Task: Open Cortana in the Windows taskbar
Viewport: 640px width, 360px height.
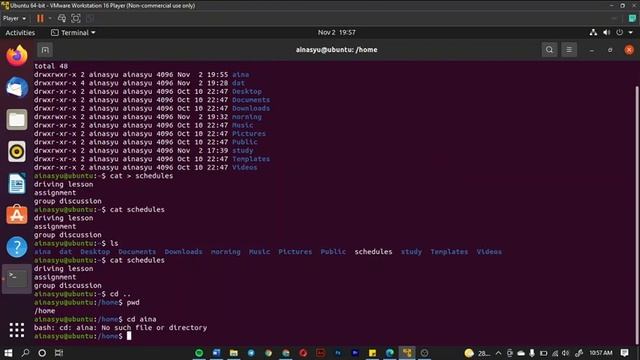Action: pyautogui.click(x=42, y=353)
